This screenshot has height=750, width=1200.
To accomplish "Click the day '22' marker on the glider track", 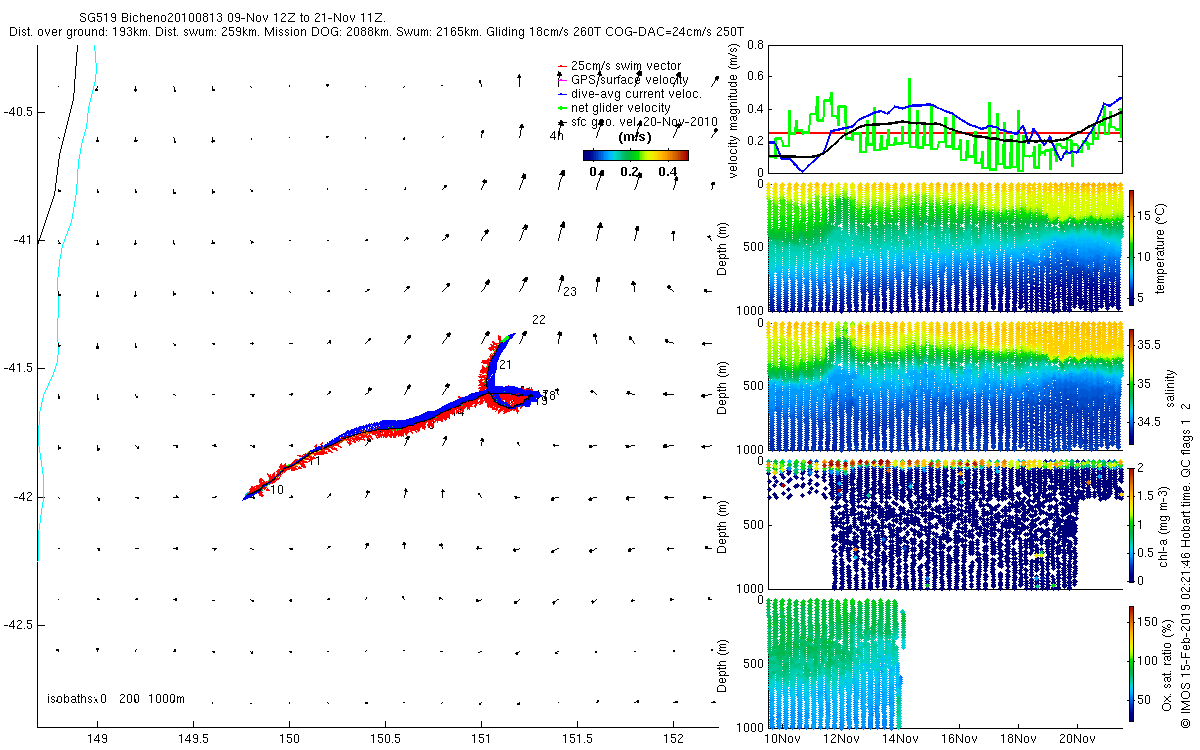I will pos(539,320).
